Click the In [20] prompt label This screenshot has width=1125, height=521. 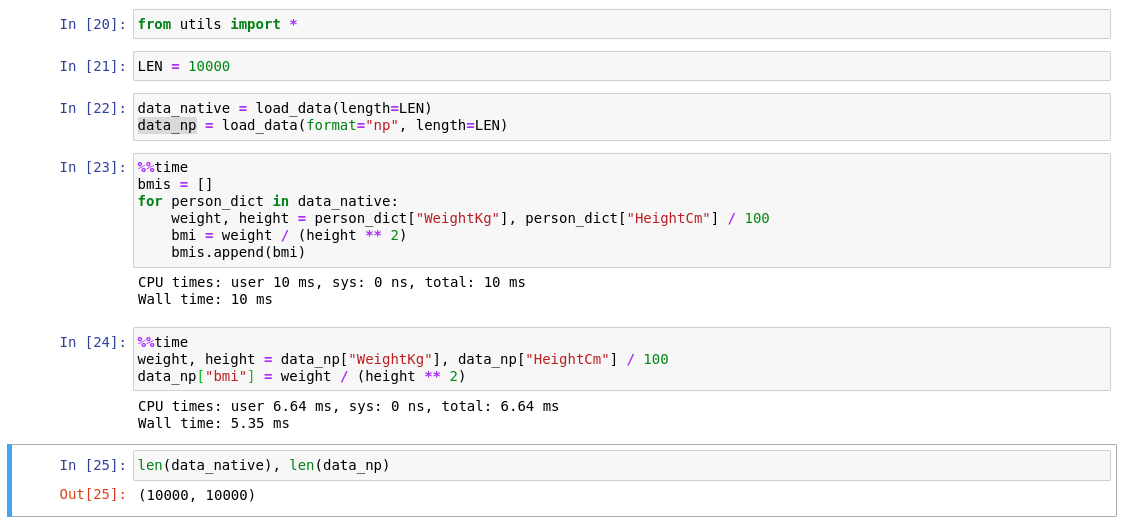coord(93,24)
